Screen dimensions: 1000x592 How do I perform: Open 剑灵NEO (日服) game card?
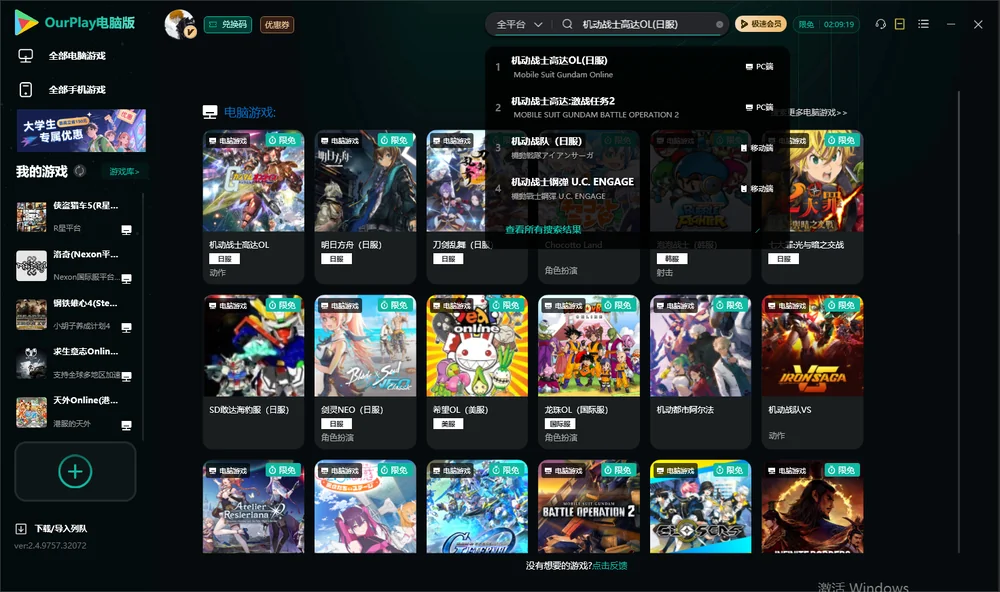(365, 372)
